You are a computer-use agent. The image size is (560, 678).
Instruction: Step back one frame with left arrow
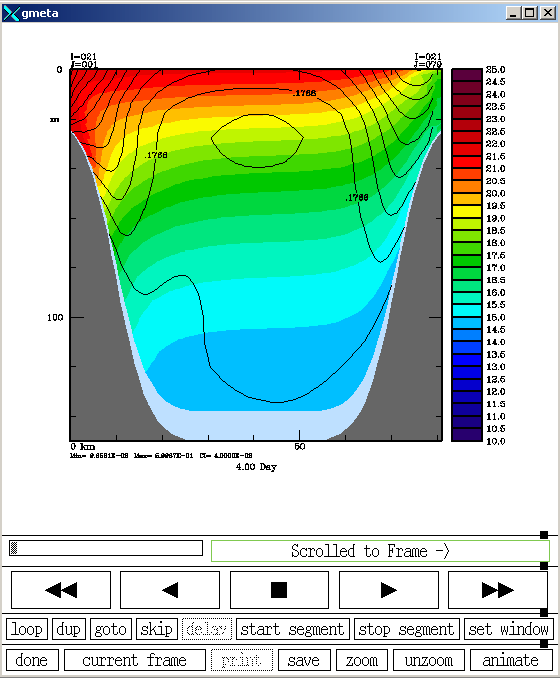[x=170, y=590]
